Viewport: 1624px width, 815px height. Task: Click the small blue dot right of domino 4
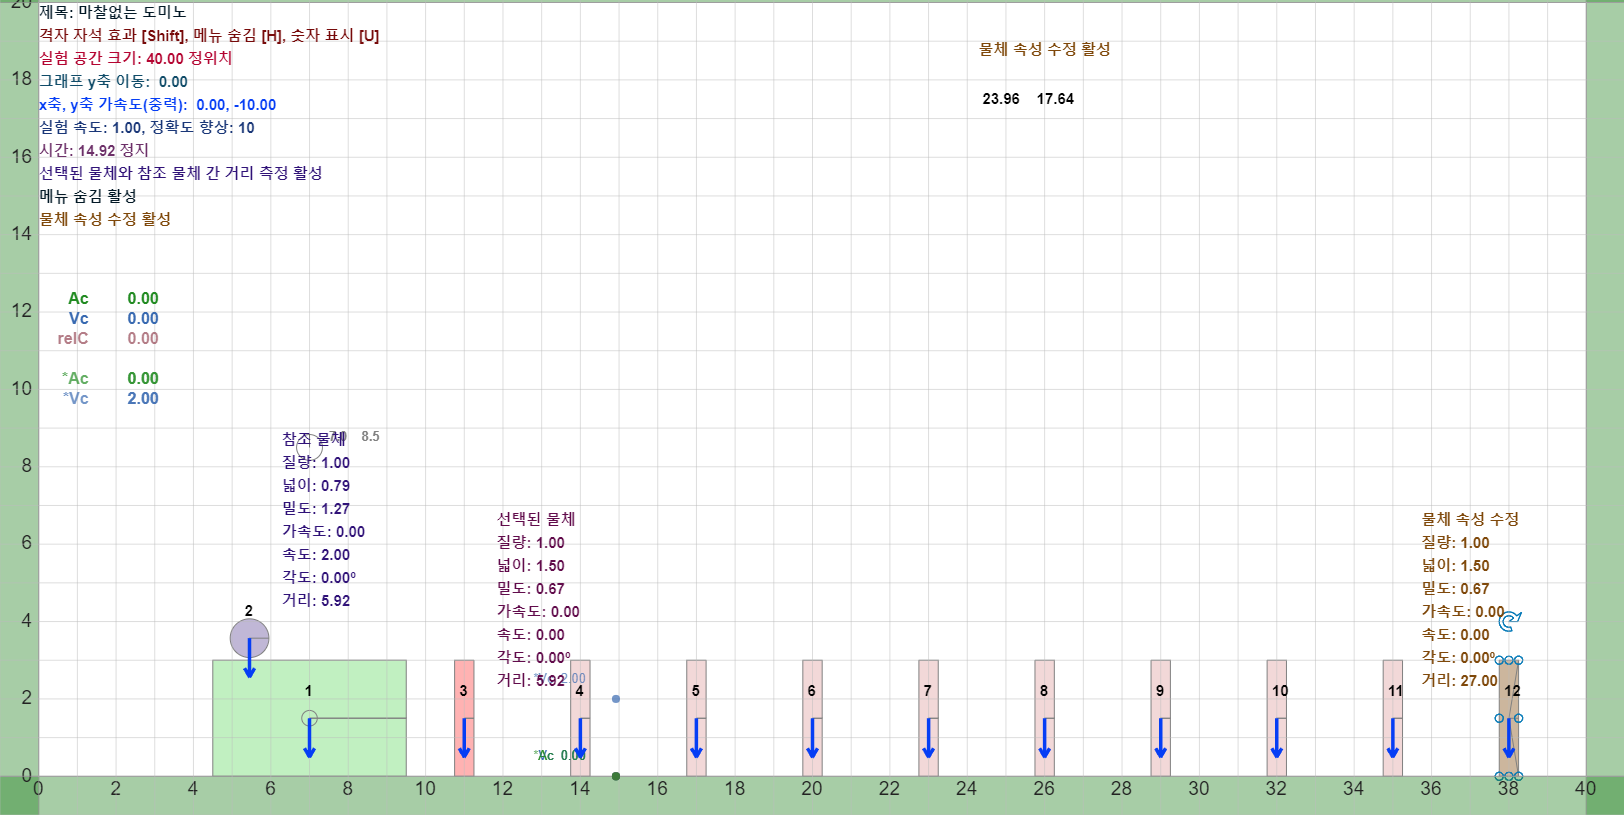[615, 699]
